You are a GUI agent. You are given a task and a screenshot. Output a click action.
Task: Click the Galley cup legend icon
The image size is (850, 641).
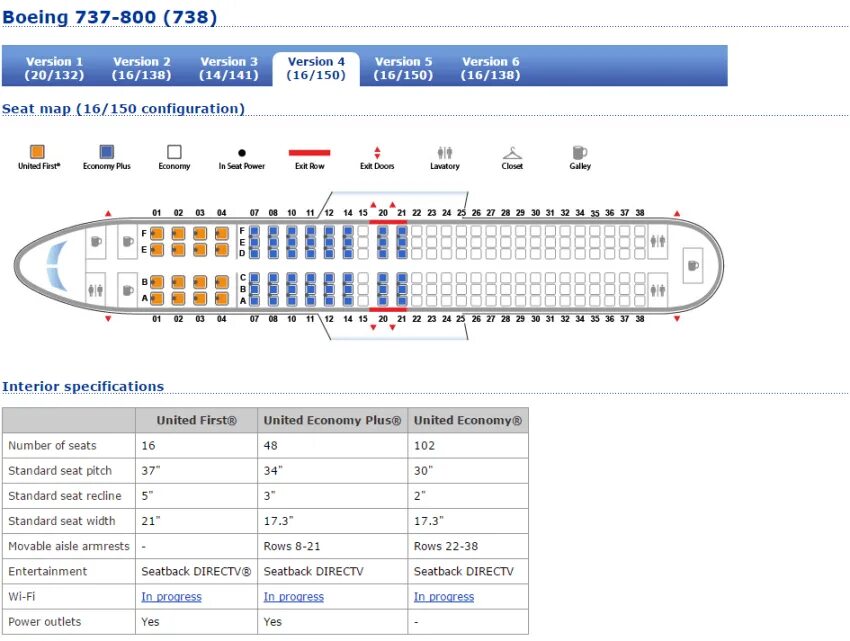pos(579,152)
